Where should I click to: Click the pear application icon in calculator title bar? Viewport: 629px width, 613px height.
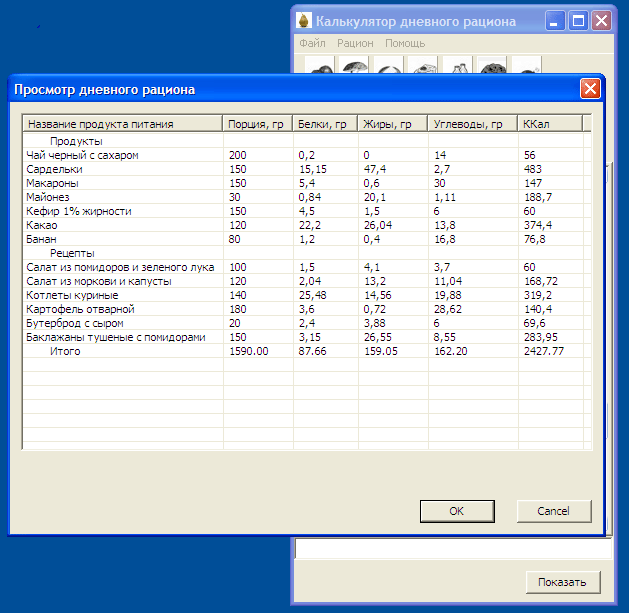point(304,20)
